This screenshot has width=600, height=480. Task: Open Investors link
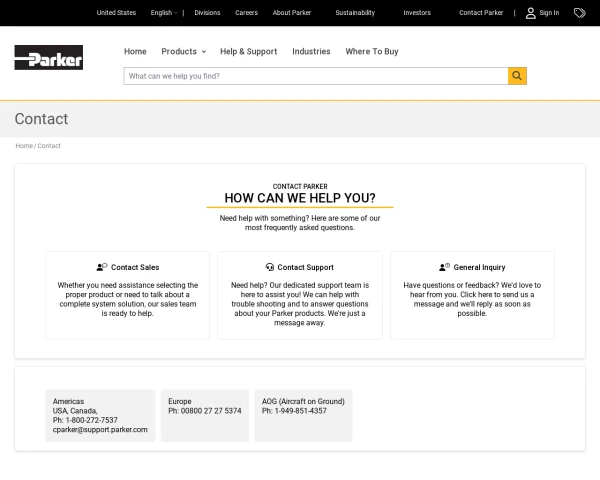tap(417, 13)
